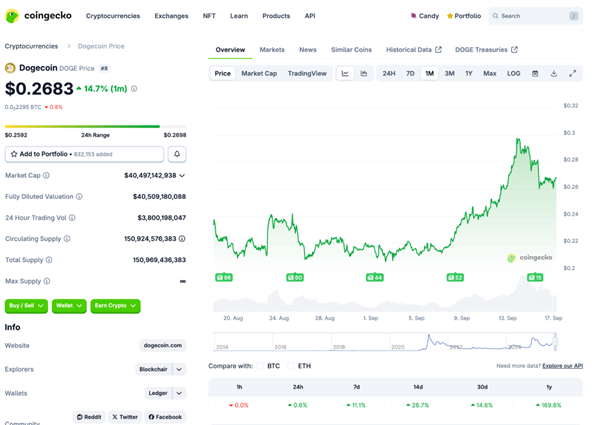
Task: Open the Blockchair explorer link
Action: pos(154,369)
